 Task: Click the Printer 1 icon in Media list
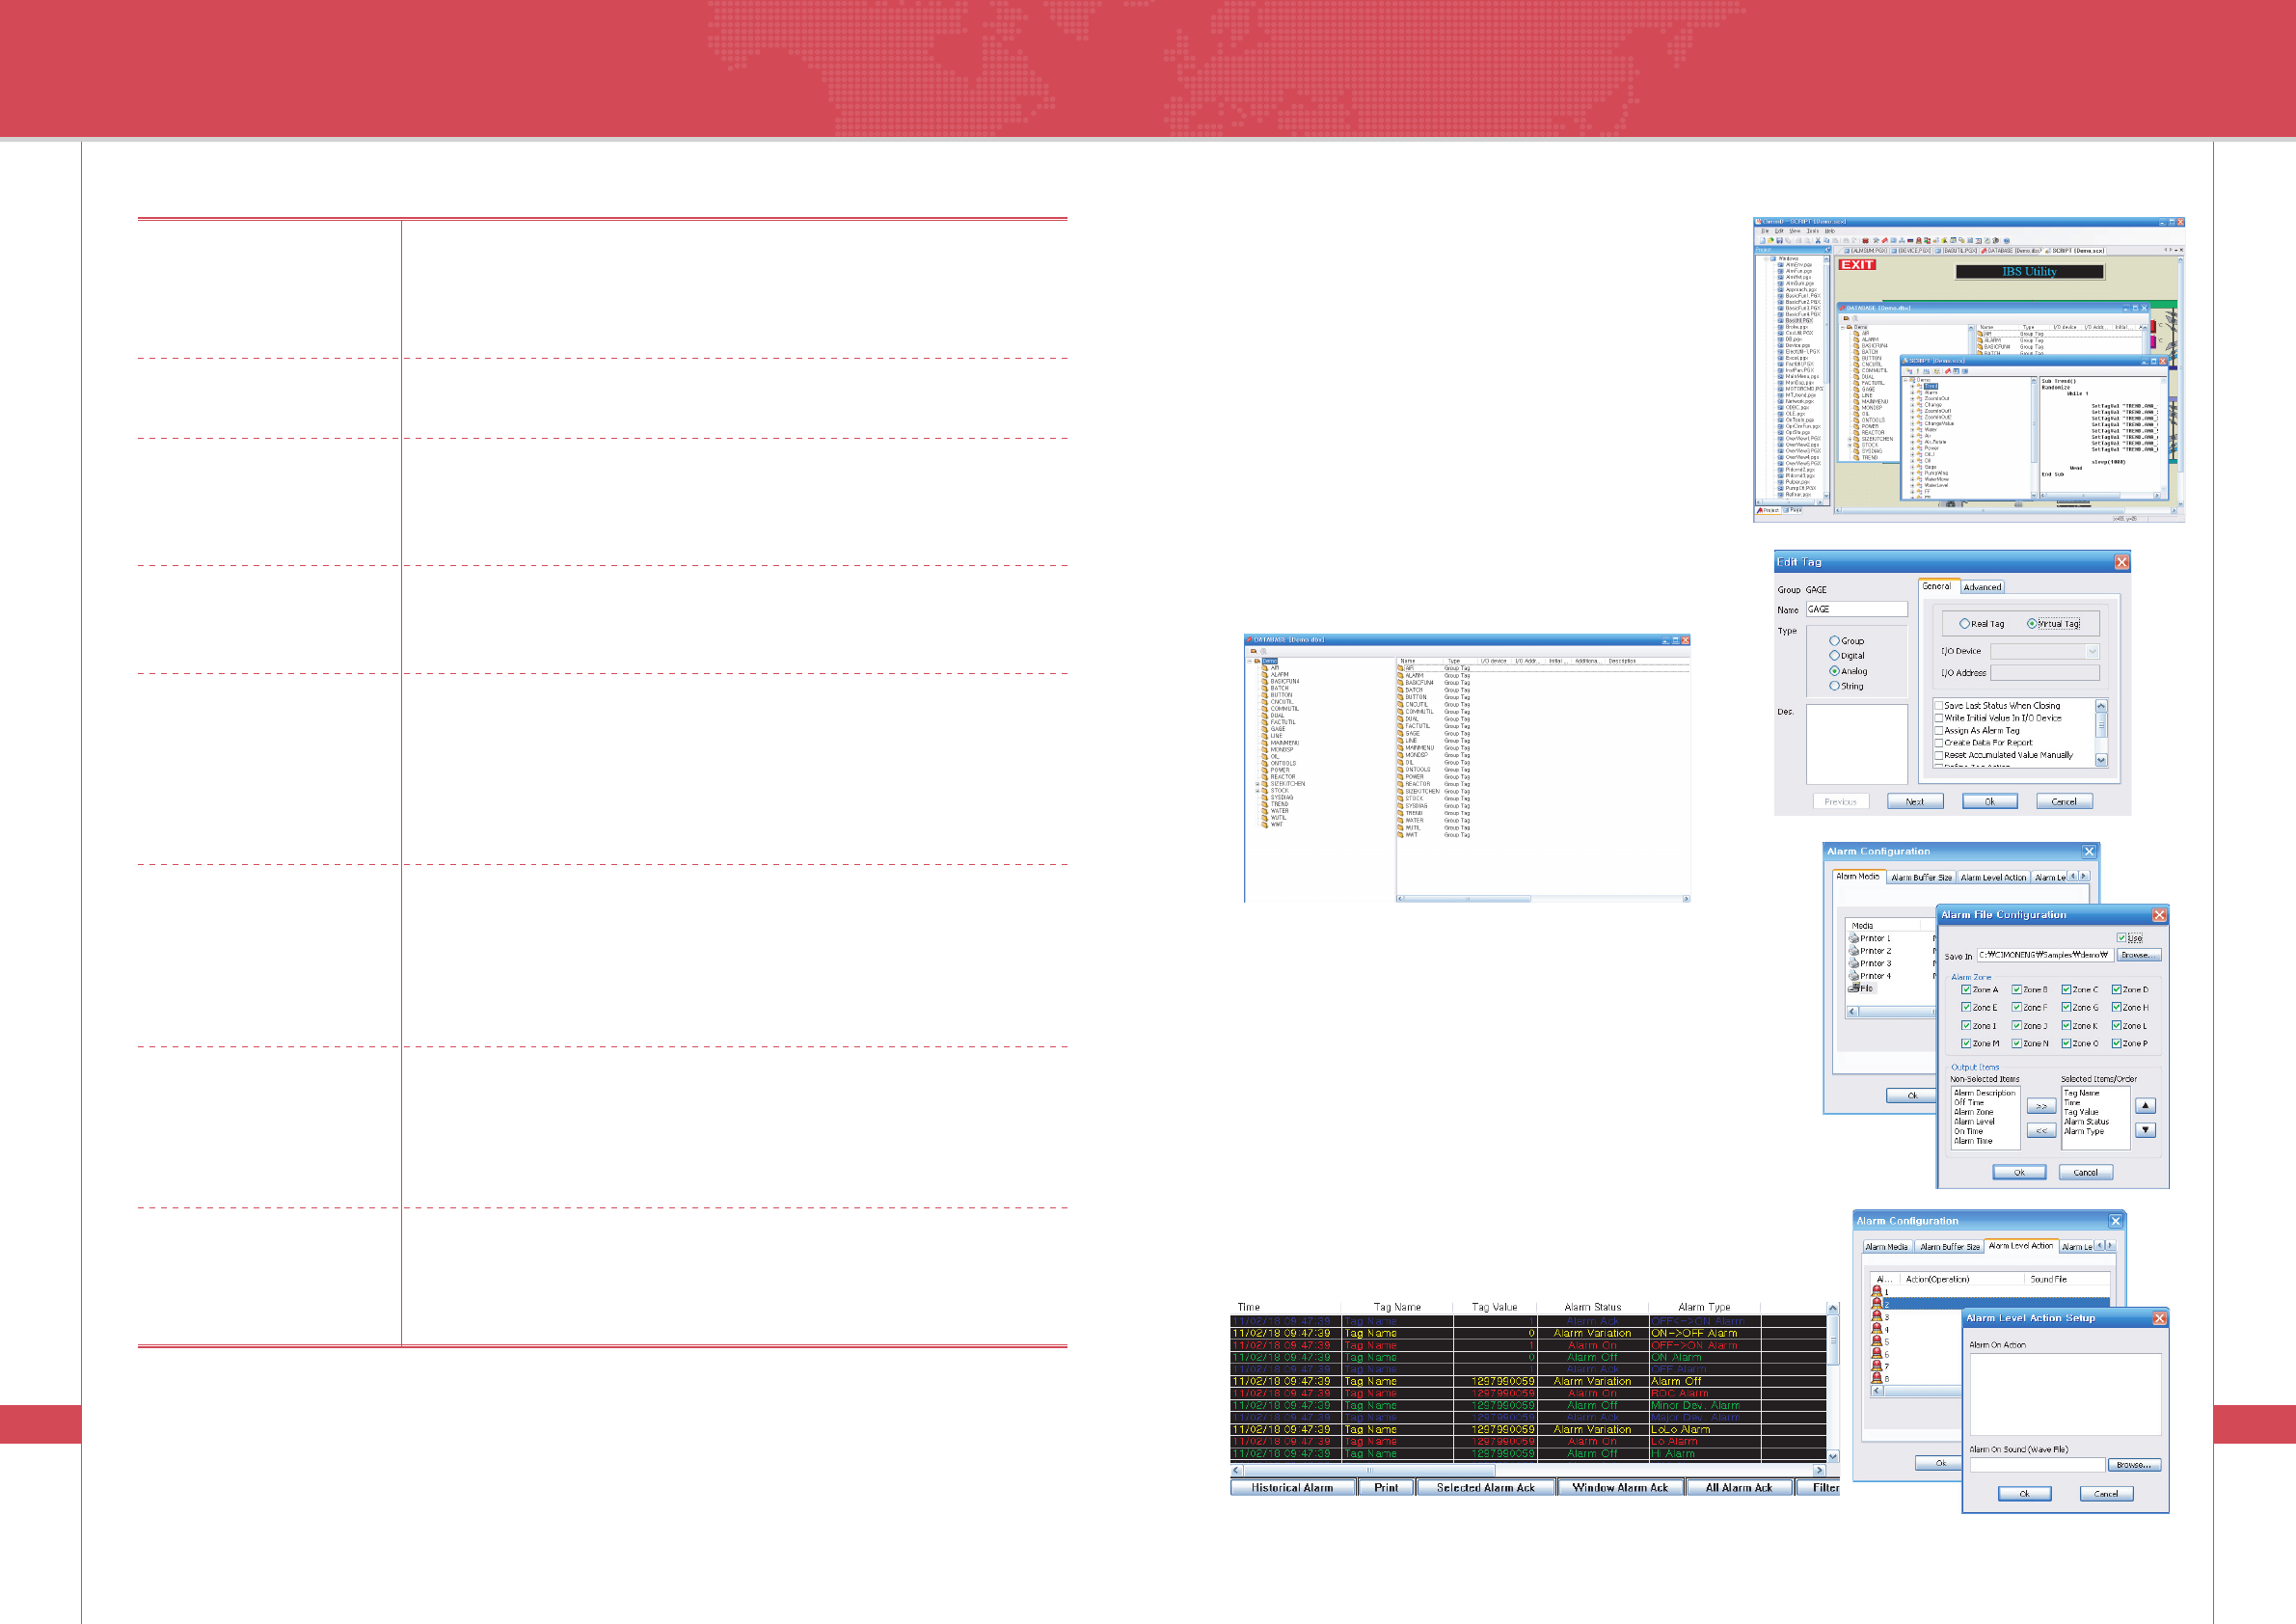pyautogui.click(x=1853, y=938)
